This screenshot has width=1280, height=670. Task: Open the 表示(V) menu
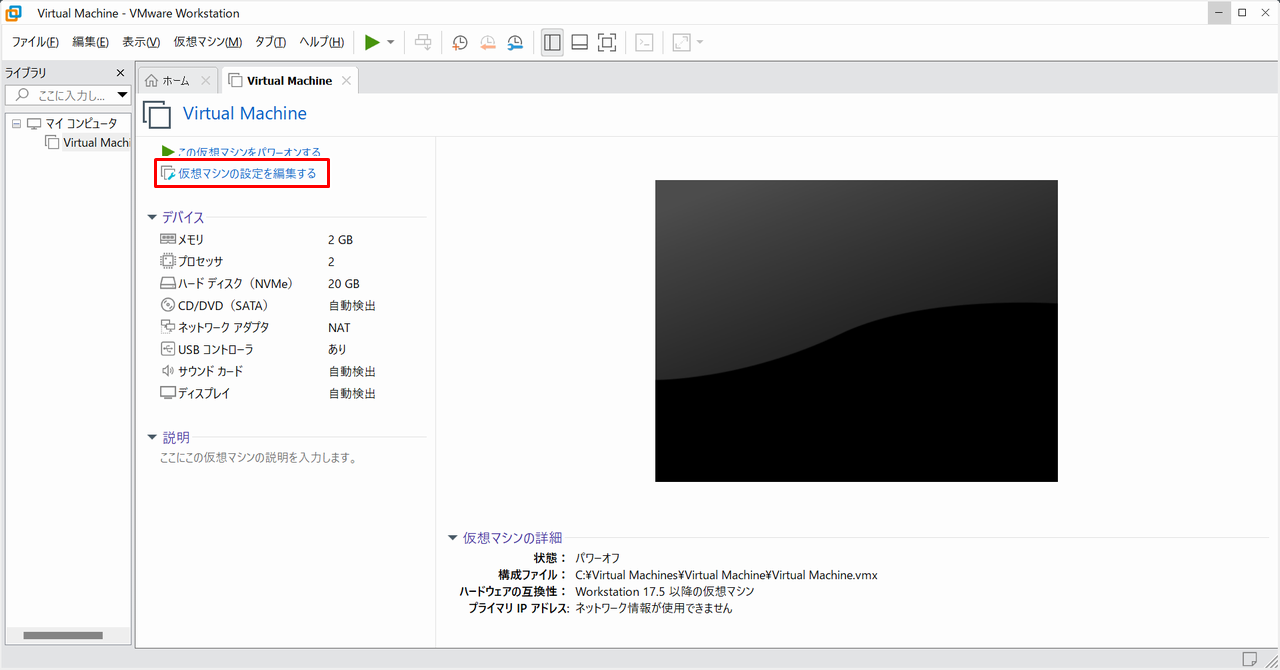pos(141,42)
